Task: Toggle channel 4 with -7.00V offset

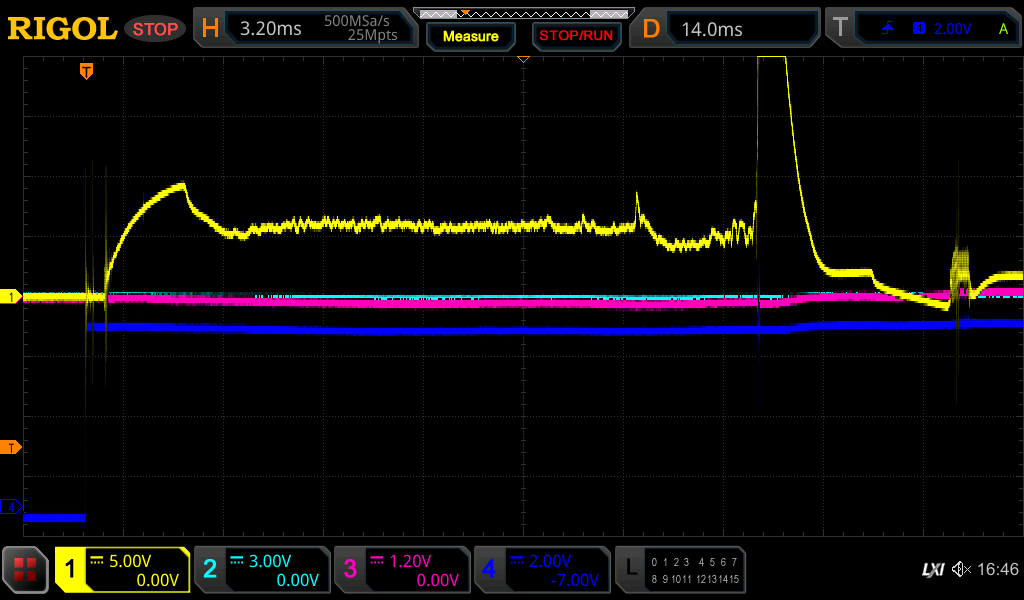Action: coord(542,570)
